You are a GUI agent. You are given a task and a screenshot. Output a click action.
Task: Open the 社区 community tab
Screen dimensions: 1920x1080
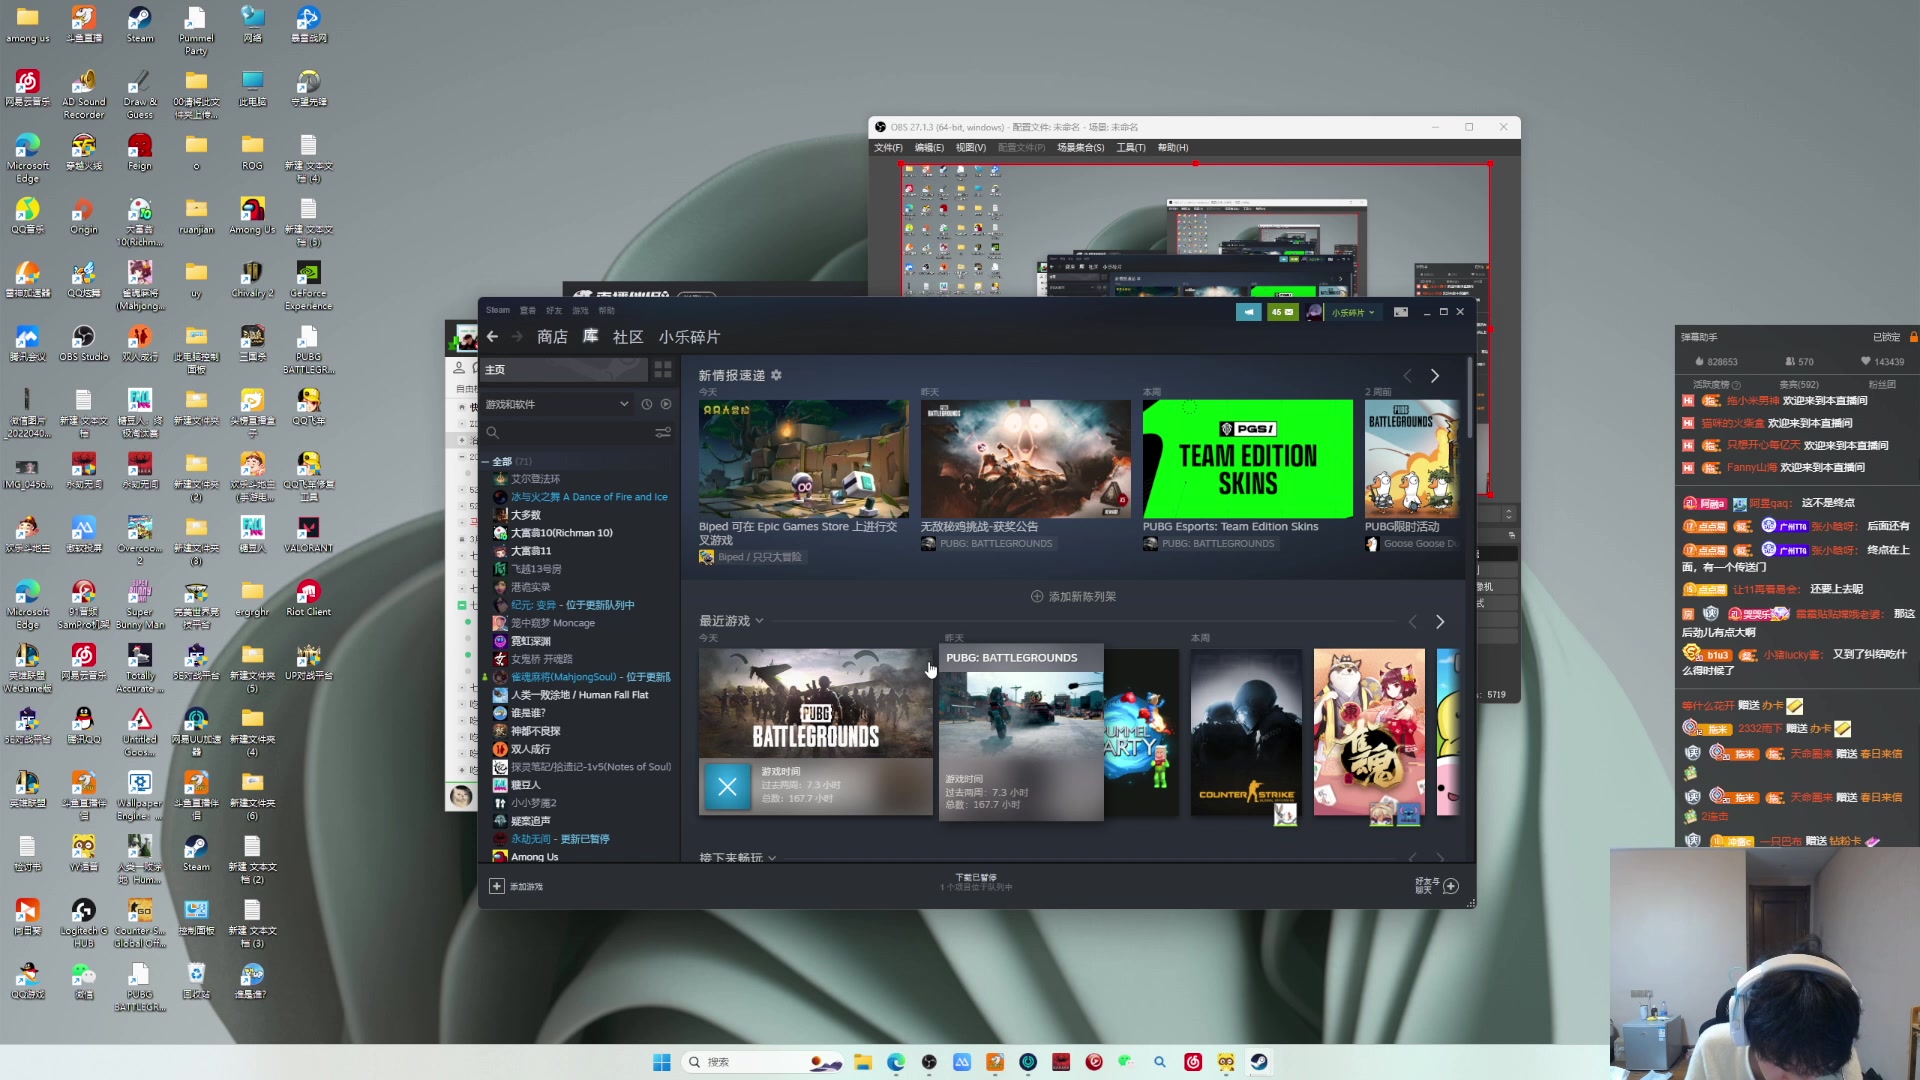point(628,337)
